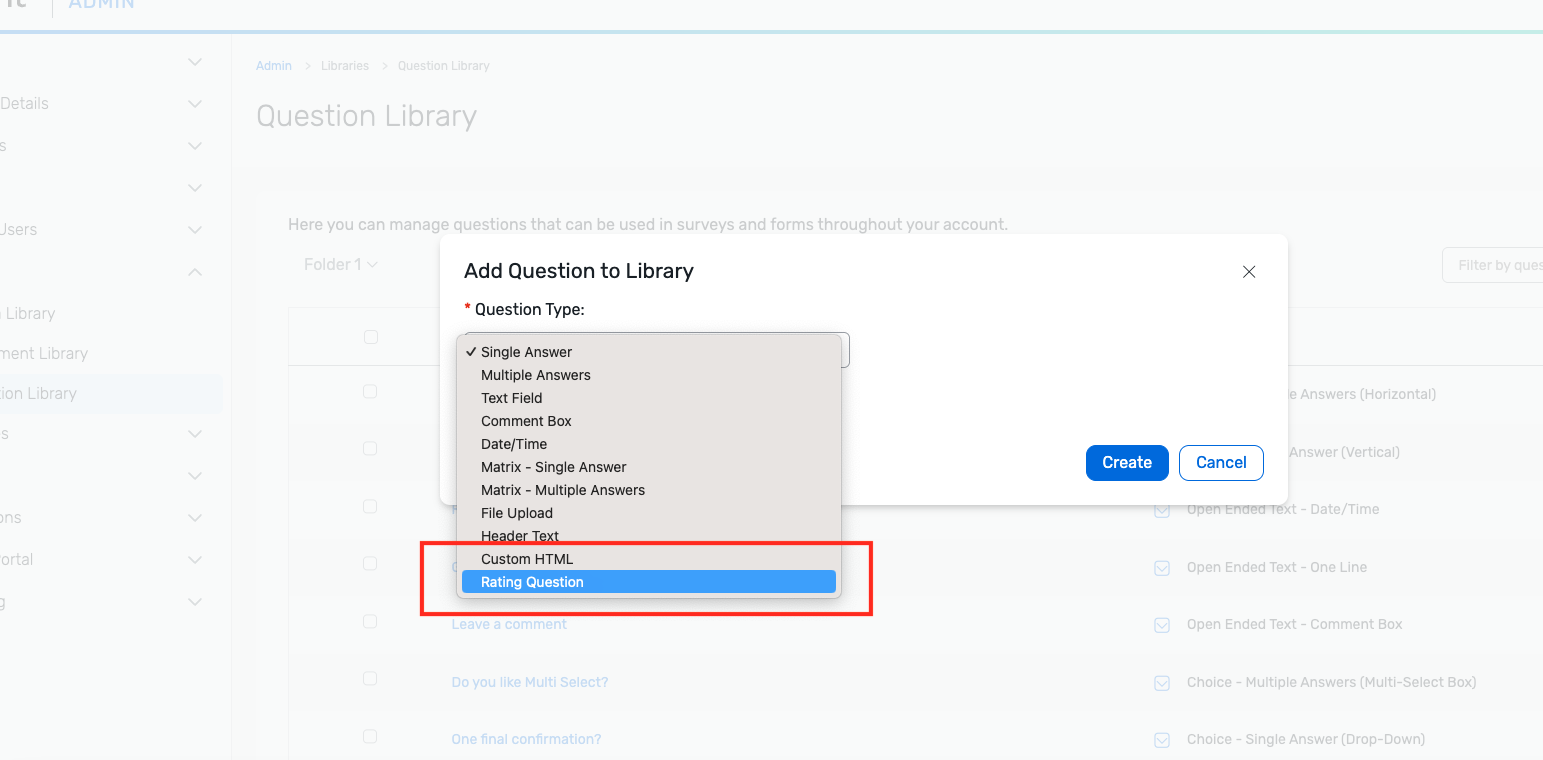Expand the Details sidebar section
The image size is (1543, 760).
click(x=195, y=104)
